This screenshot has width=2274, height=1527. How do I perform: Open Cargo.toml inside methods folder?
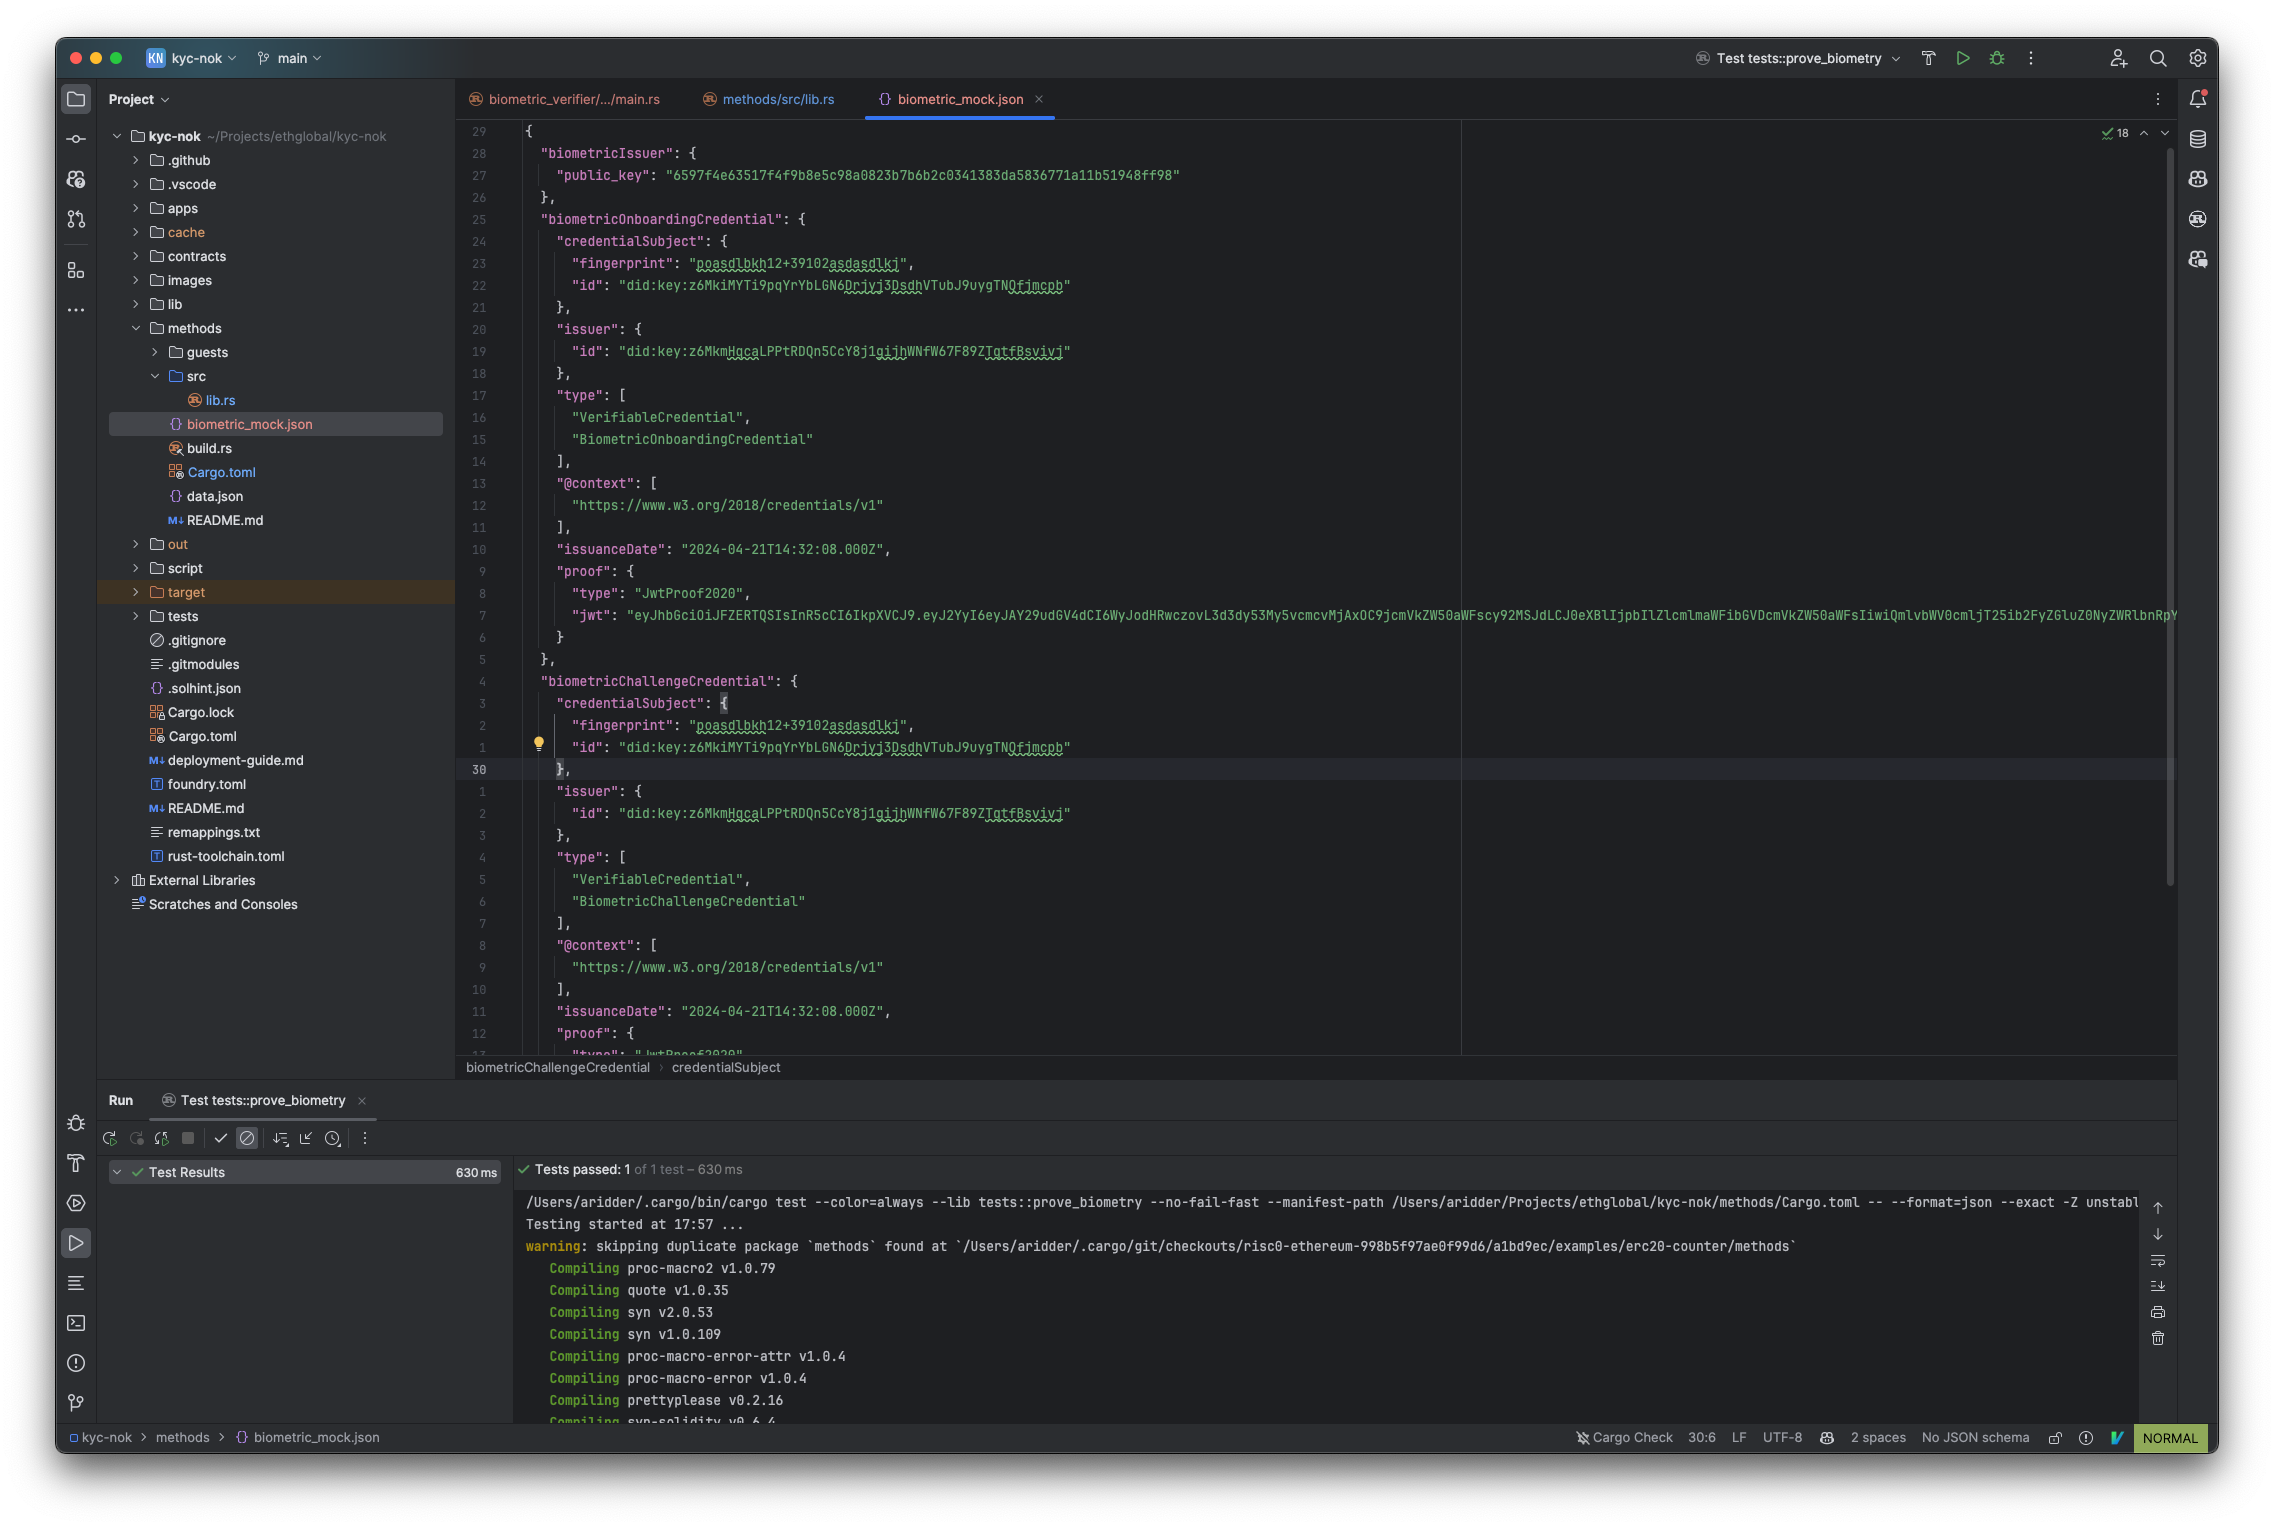coord(212,472)
